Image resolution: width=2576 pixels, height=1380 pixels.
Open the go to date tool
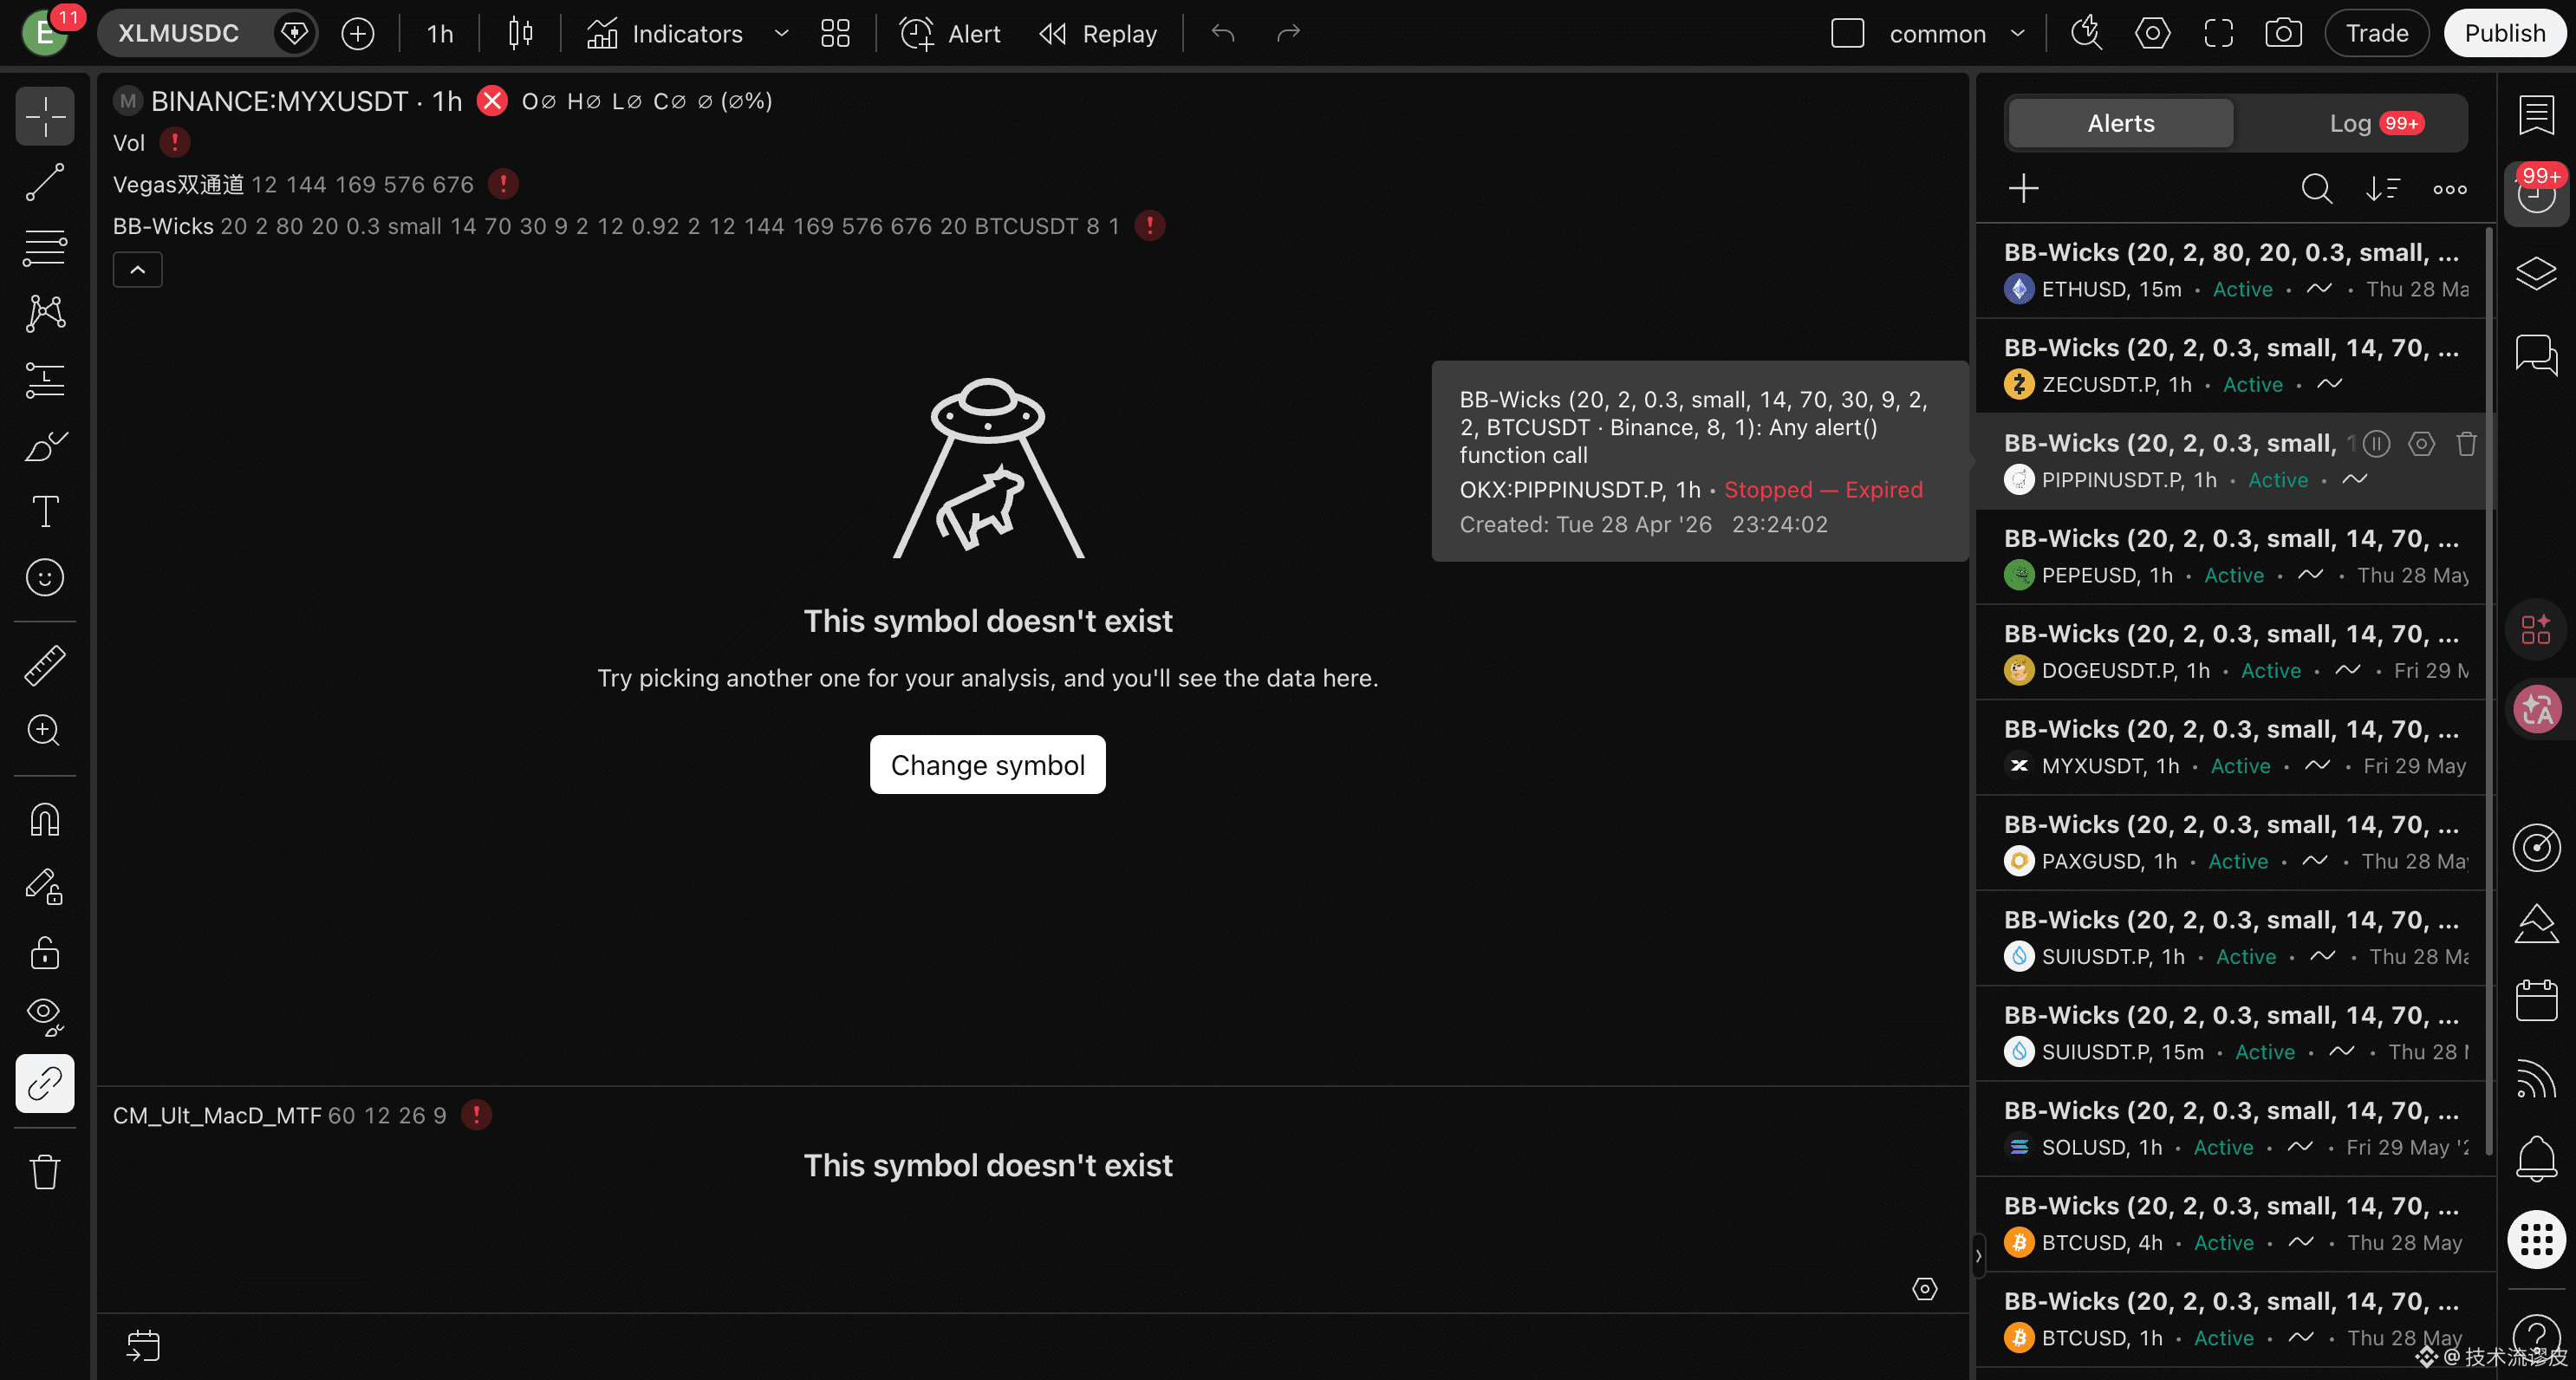pos(143,1345)
